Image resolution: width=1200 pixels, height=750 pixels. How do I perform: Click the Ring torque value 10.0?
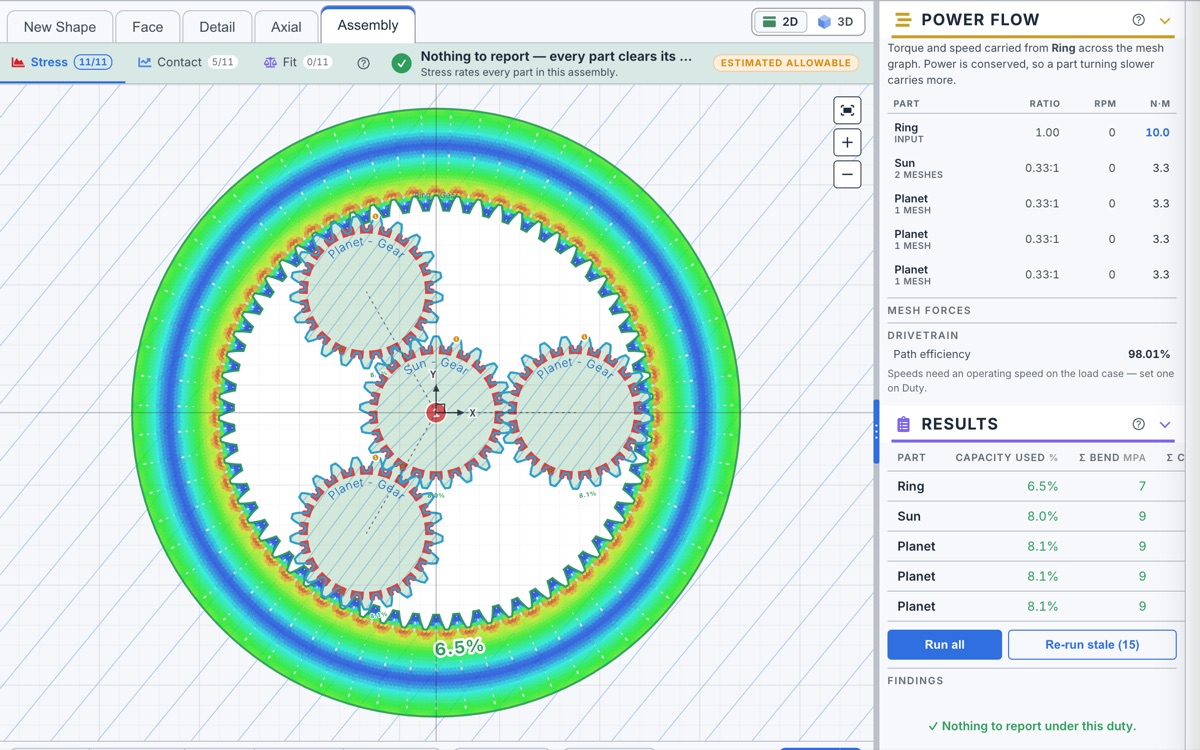click(x=1157, y=133)
